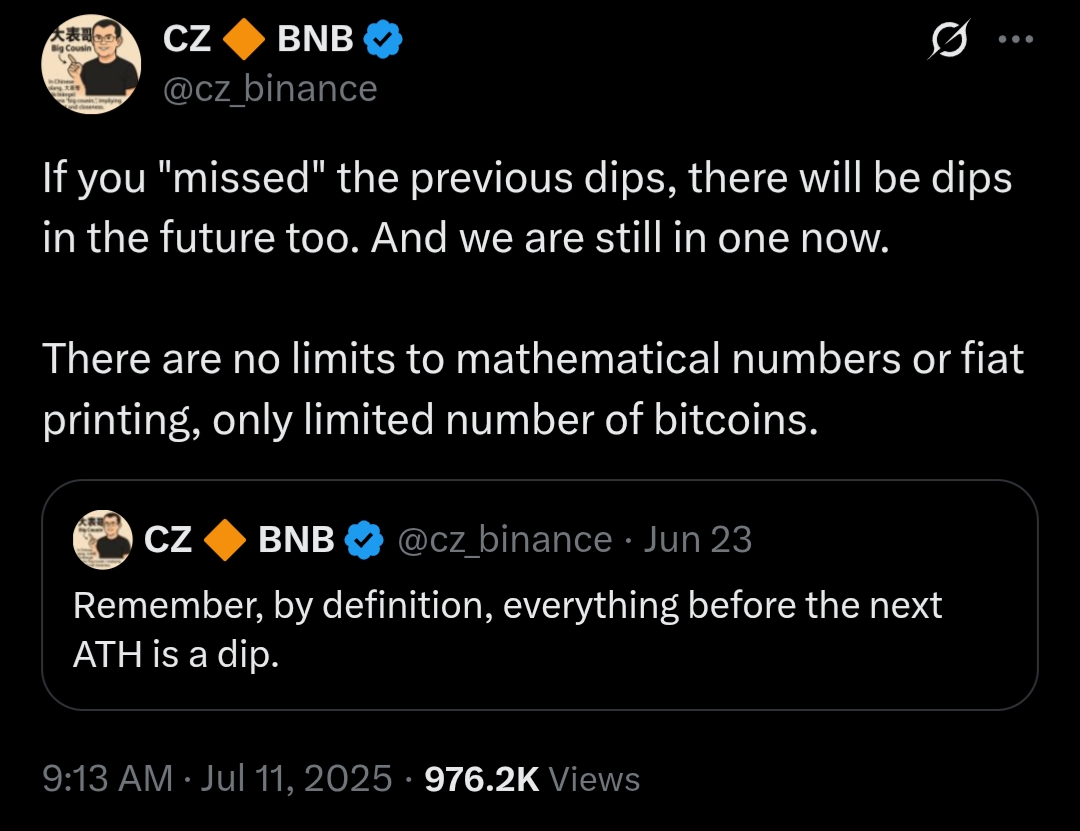Click the Jun 23 date on quoted tweet
The width and height of the screenshot is (1080, 831).
(698, 540)
